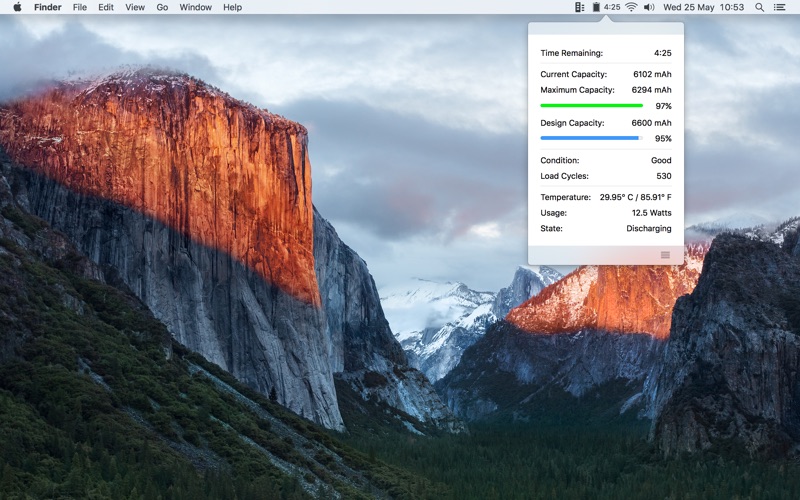Open the Go menu

click(162, 7)
